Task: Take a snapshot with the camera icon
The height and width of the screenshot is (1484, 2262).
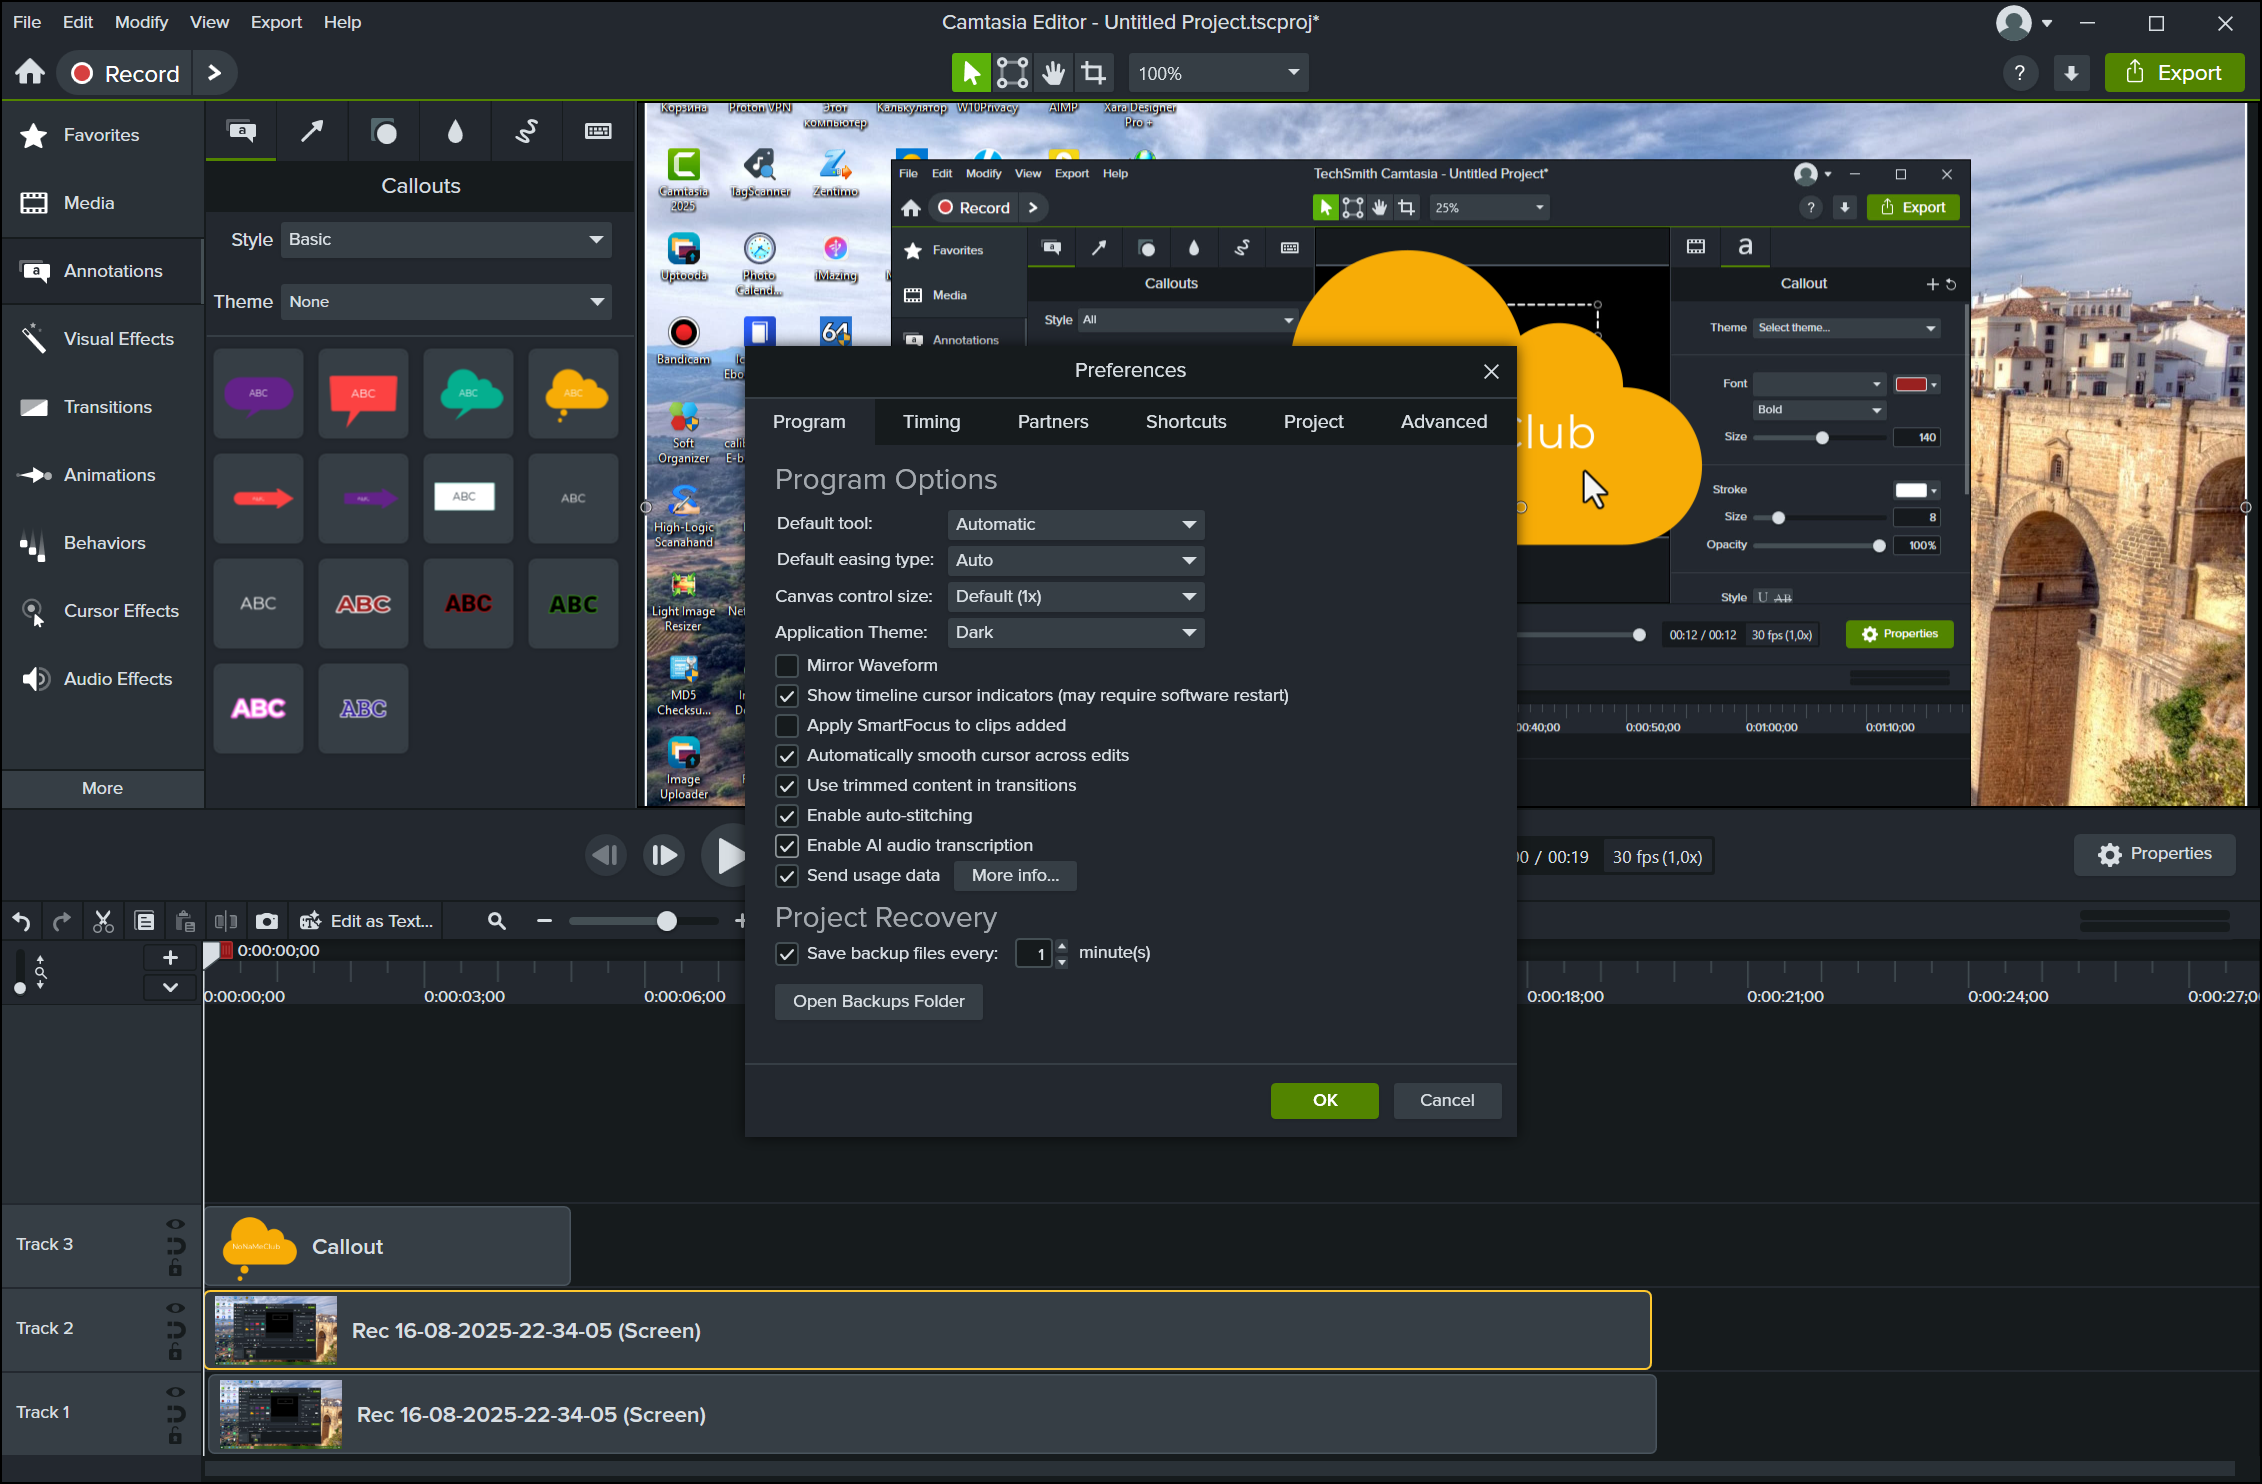Action: coord(267,921)
